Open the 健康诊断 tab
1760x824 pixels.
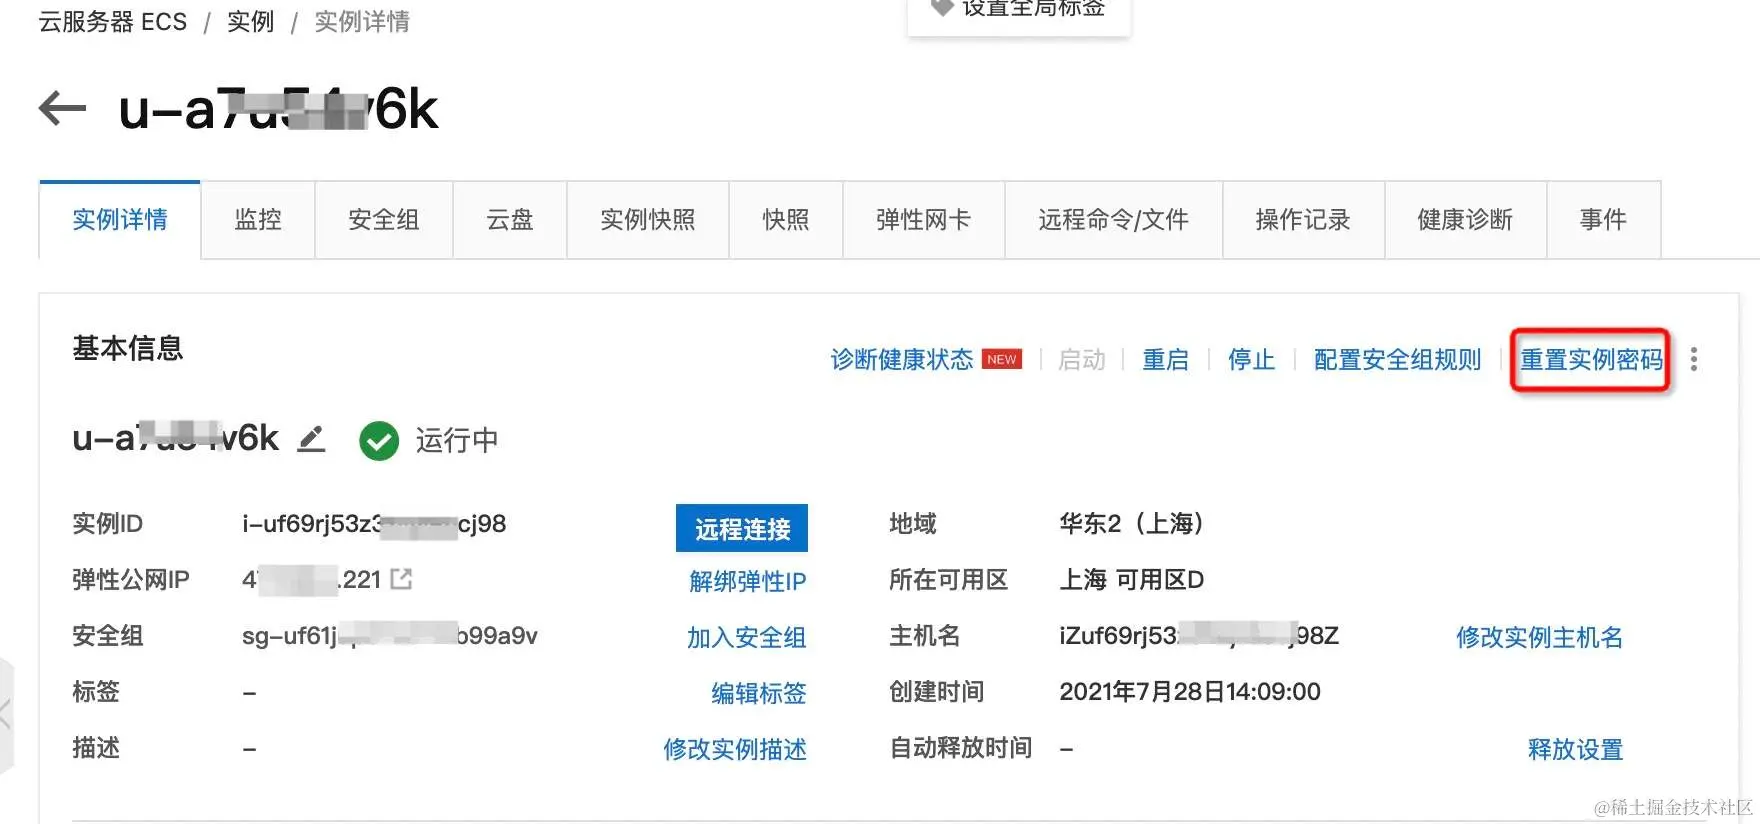(1466, 220)
